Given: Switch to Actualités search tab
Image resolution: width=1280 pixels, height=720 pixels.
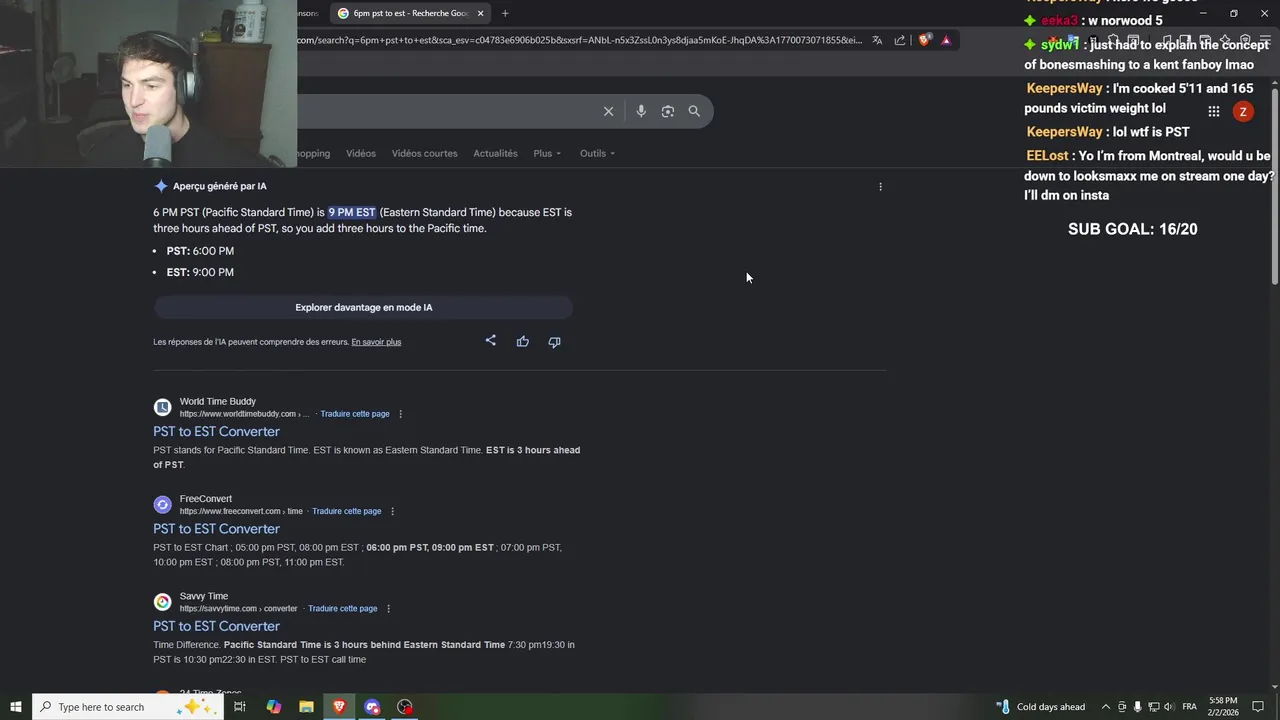Looking at the screenshot, I should (495, 153).
